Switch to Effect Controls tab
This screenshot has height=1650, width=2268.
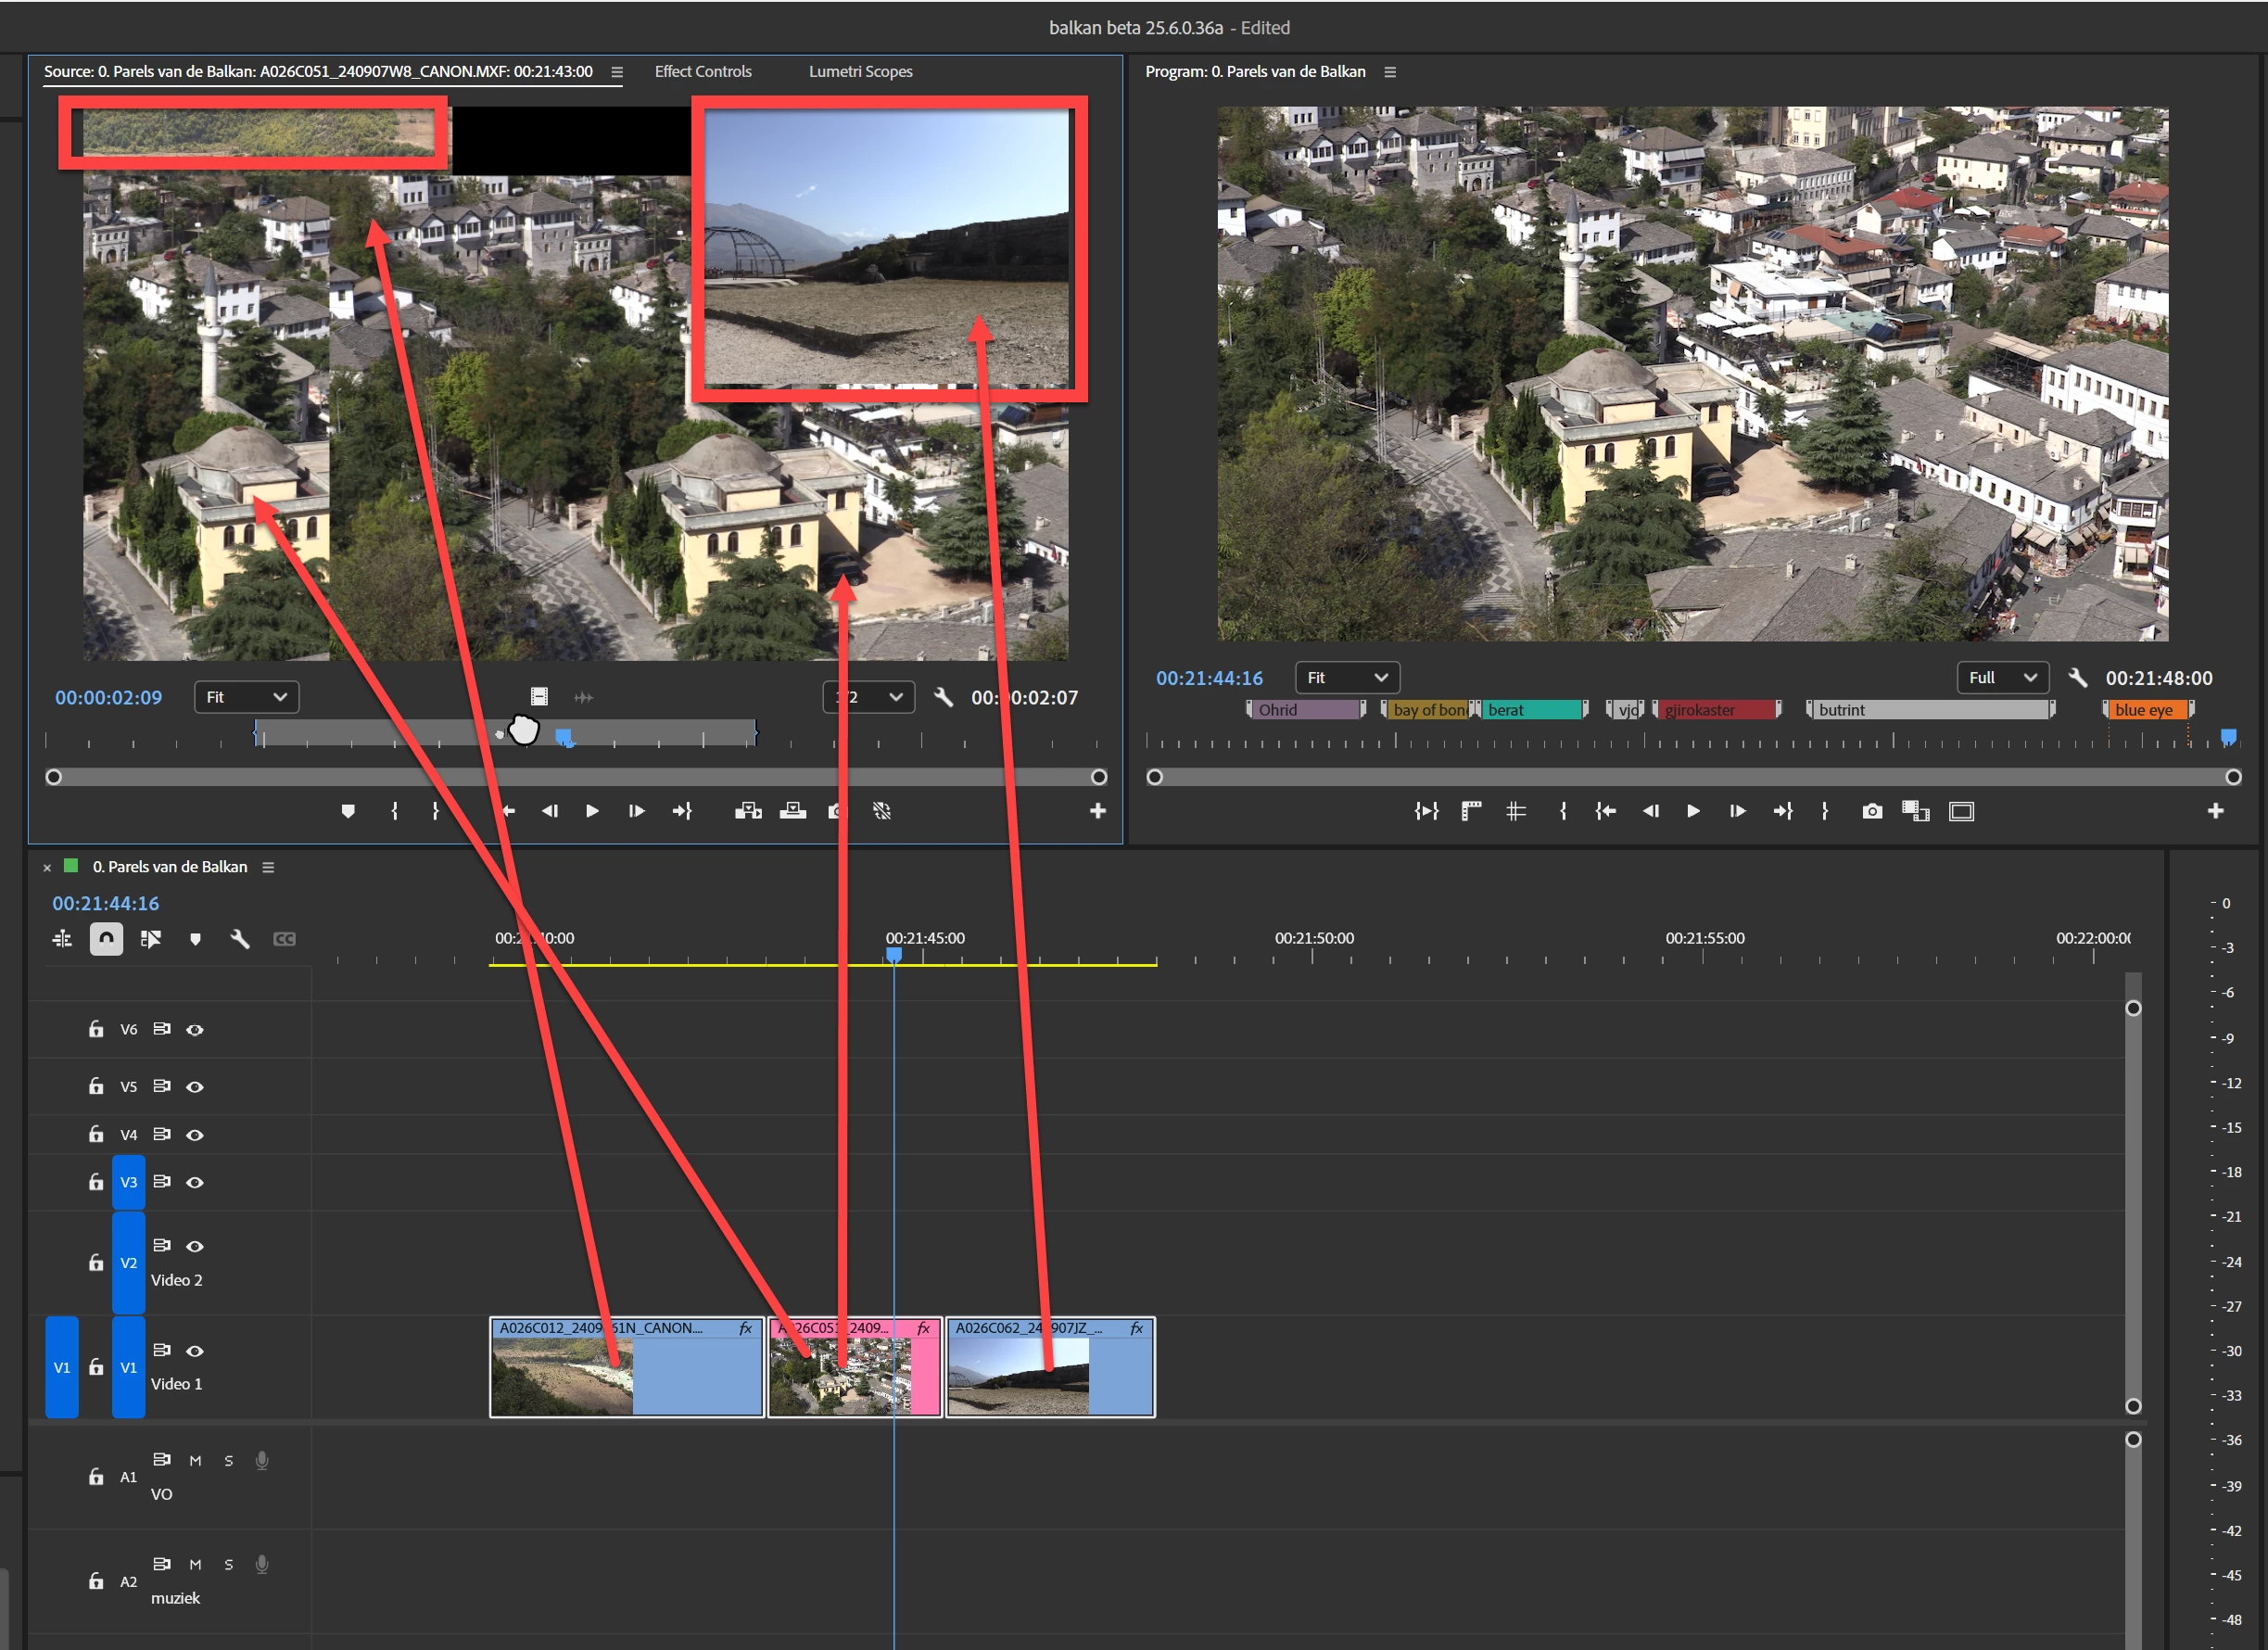point(703,72)
